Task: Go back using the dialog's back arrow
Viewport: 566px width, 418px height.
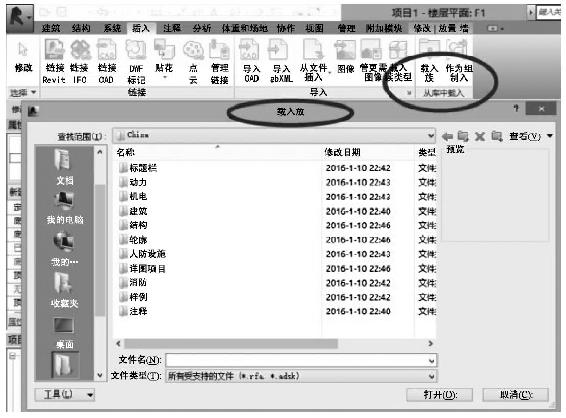Action: [x=447, y=136]
